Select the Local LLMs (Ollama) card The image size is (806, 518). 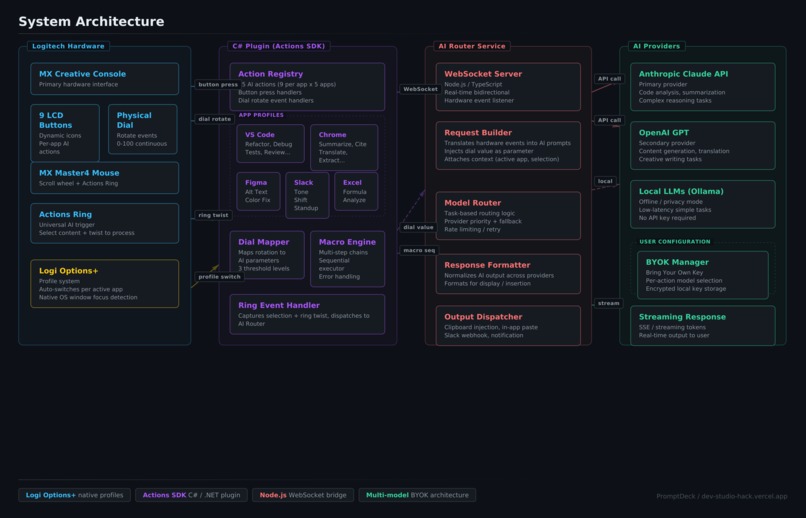pos(703,205)
